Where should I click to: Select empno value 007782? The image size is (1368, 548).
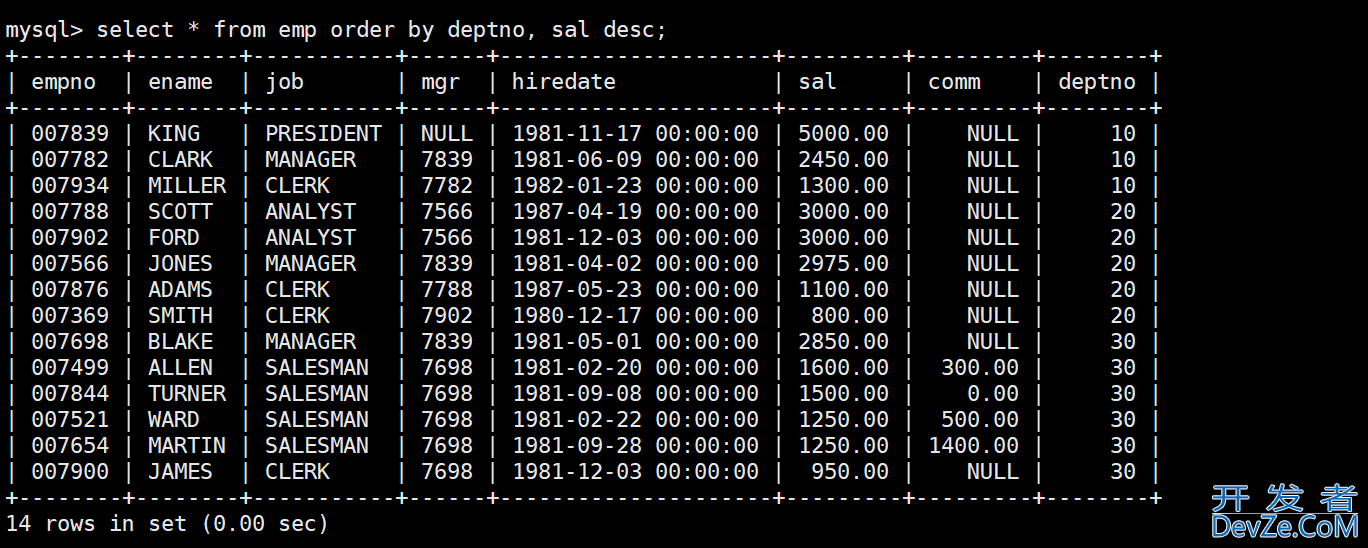(x=70, y=159)
